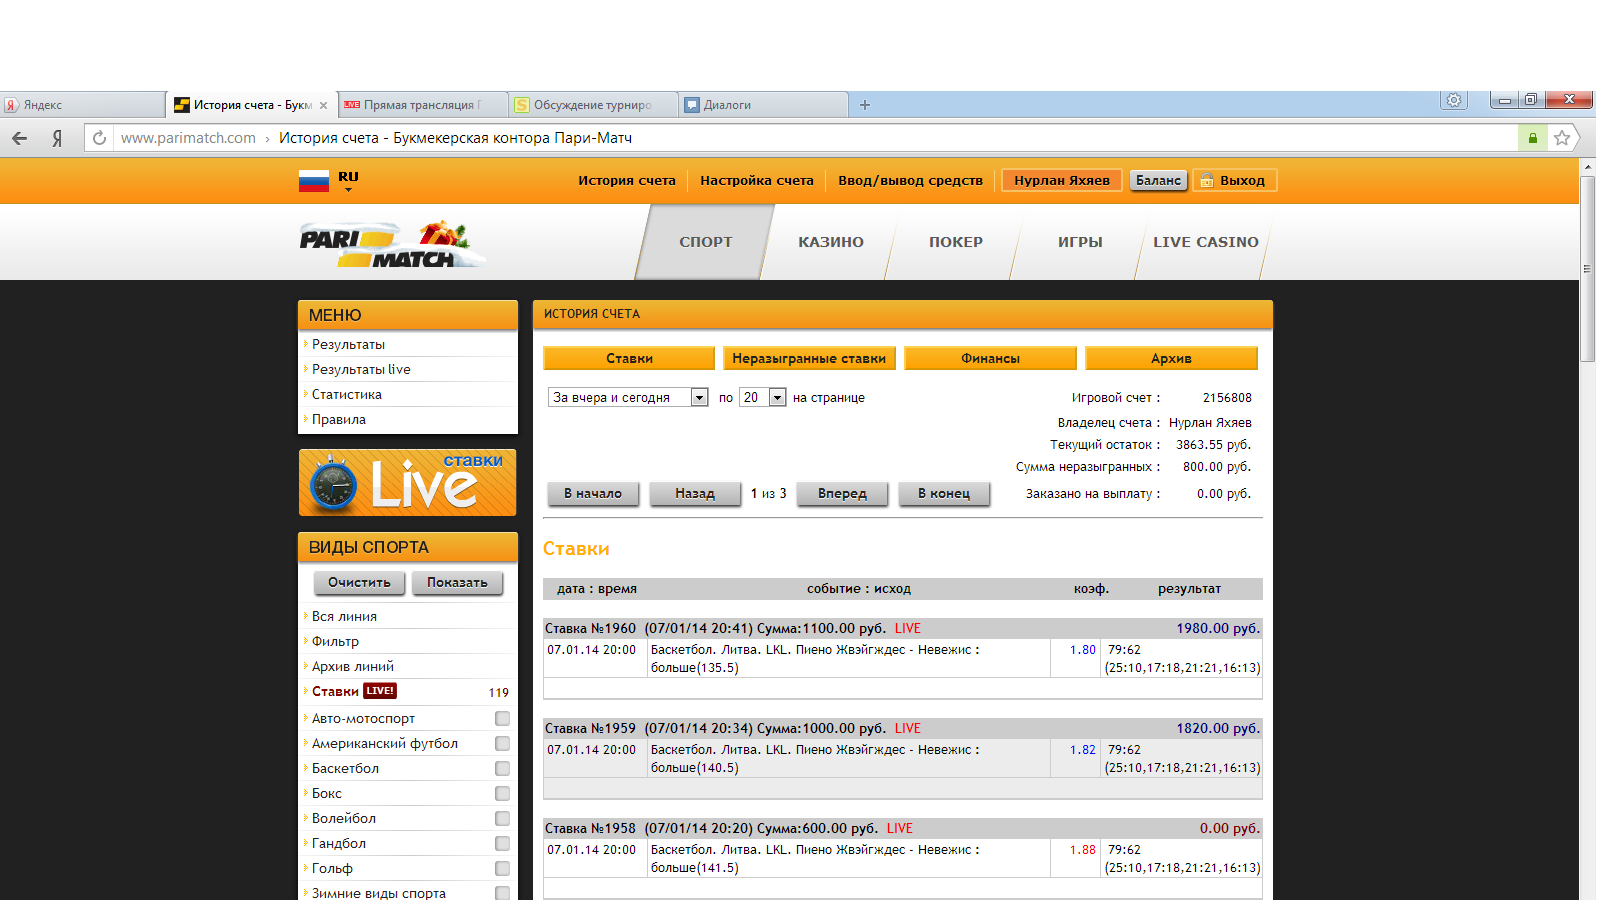Check the Баскетбол checkbox

tap(502, 768)
